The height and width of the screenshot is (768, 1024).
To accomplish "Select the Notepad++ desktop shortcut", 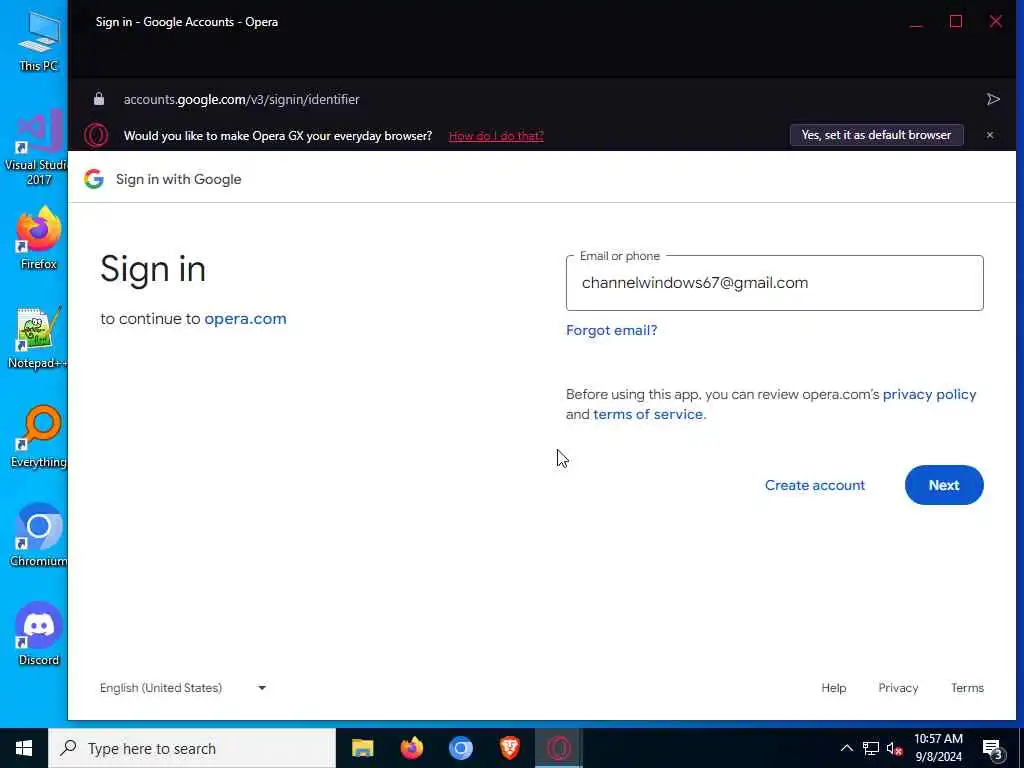I will coord(39,338).
